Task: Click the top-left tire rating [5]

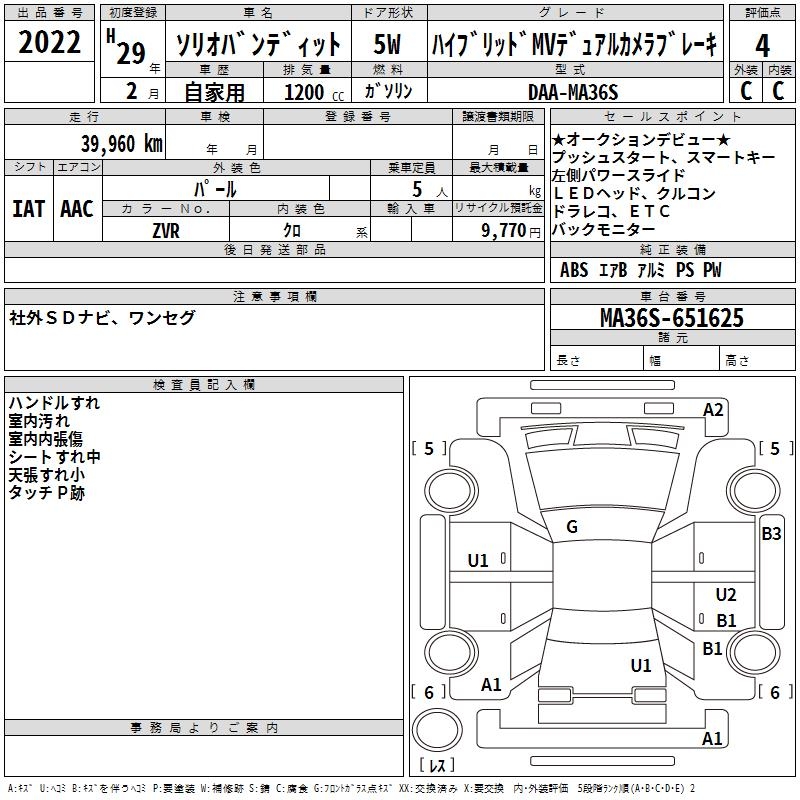Action: point(430,448)
